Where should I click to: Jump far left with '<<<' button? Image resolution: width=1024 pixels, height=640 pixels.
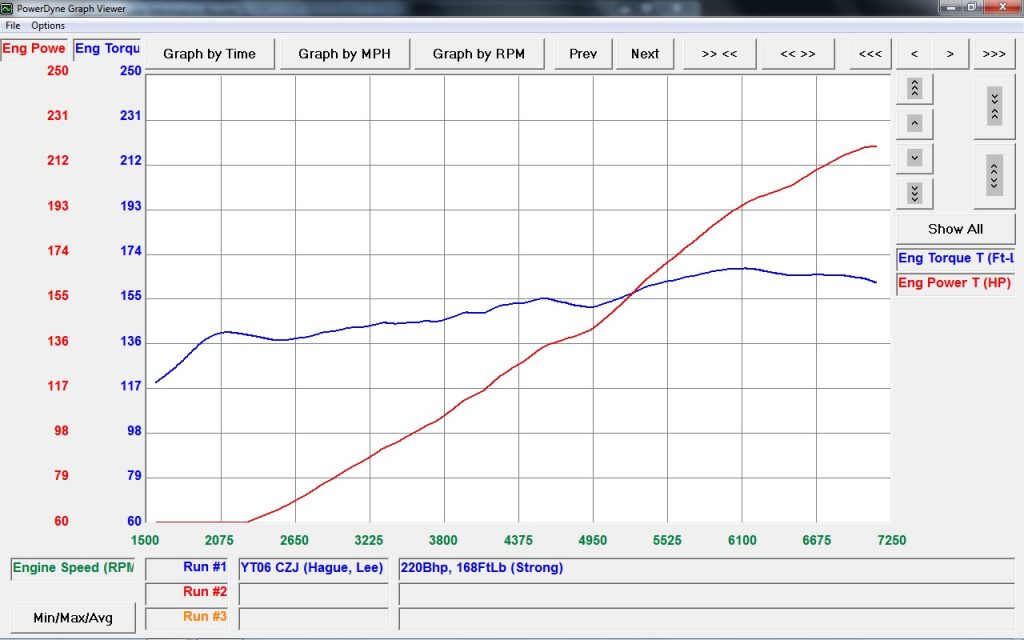(x=870, y=54)
